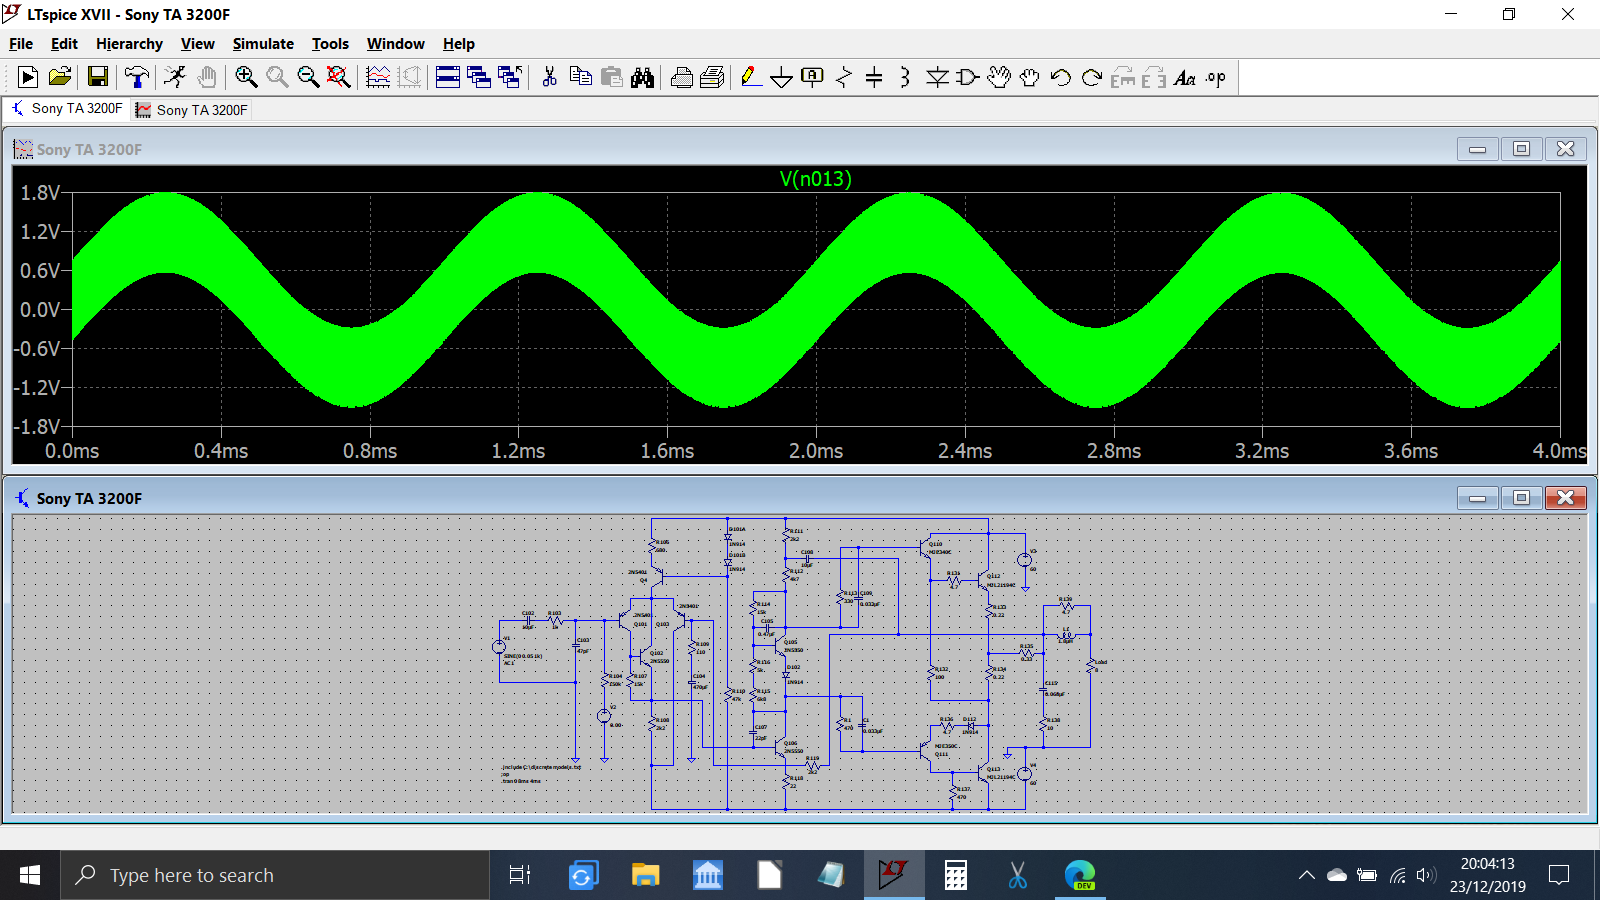This screenshot has width=1600, height=900.
Task: Zoom in using the magnifier plus icon
Action: pyautogui.click(x=246, y=77)
